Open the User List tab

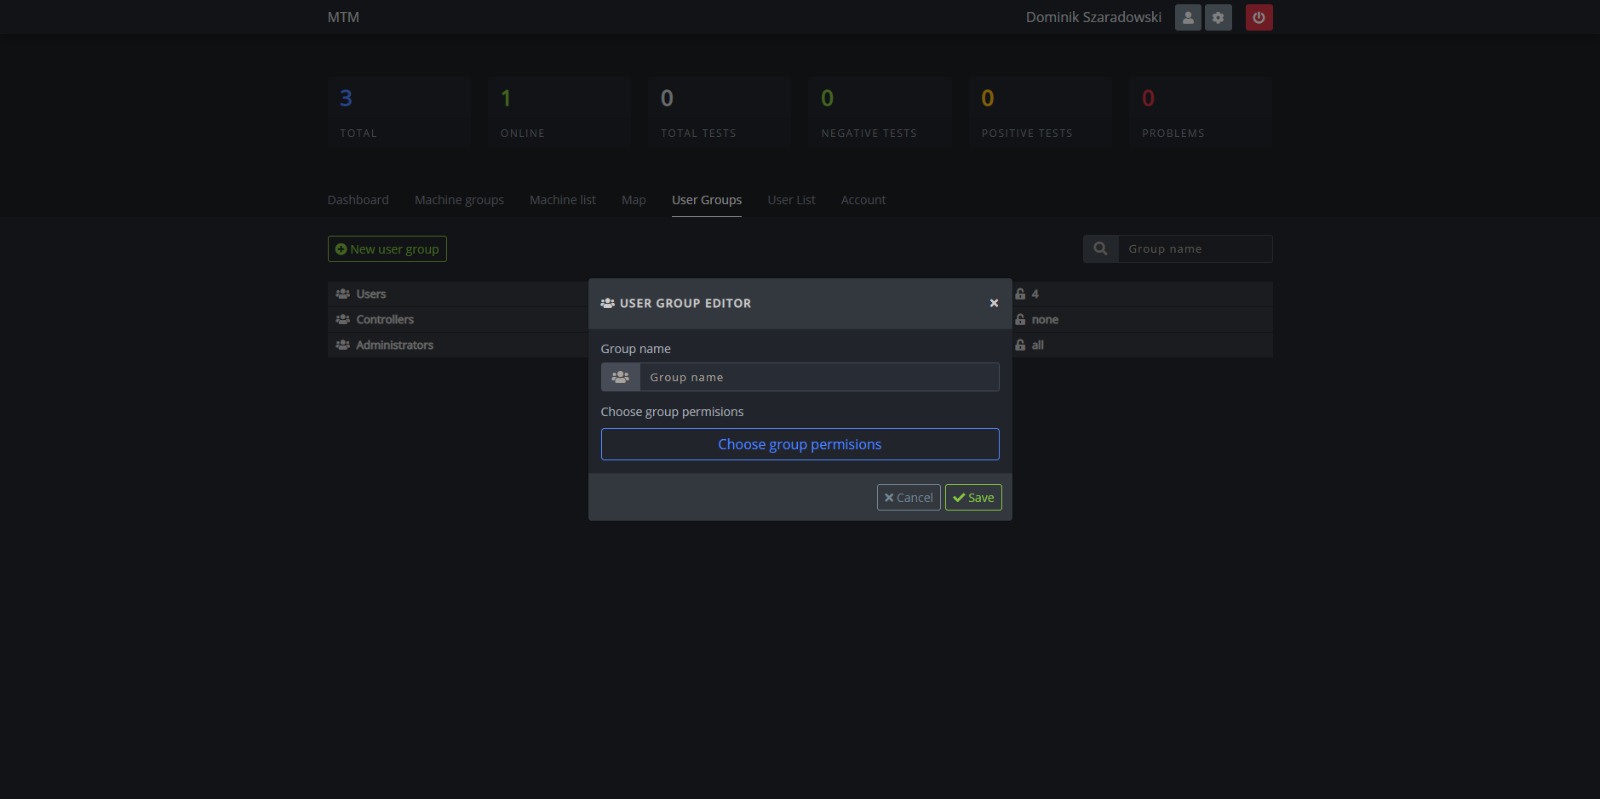click(x=791, y=200)
